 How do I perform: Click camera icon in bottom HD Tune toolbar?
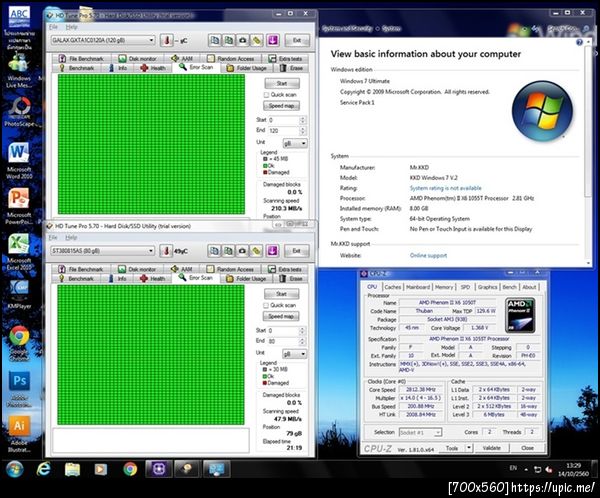pos(242,251)
